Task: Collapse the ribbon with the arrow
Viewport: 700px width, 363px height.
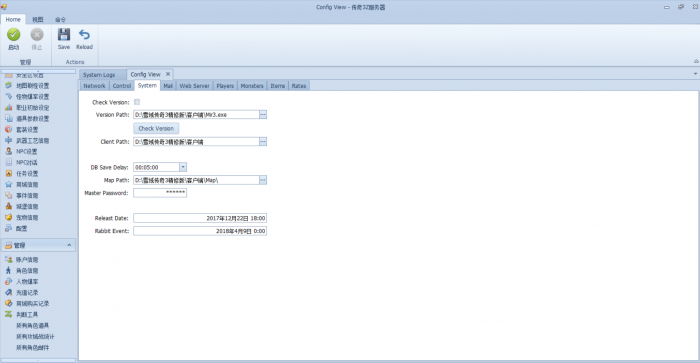Action: pos(696,61)
